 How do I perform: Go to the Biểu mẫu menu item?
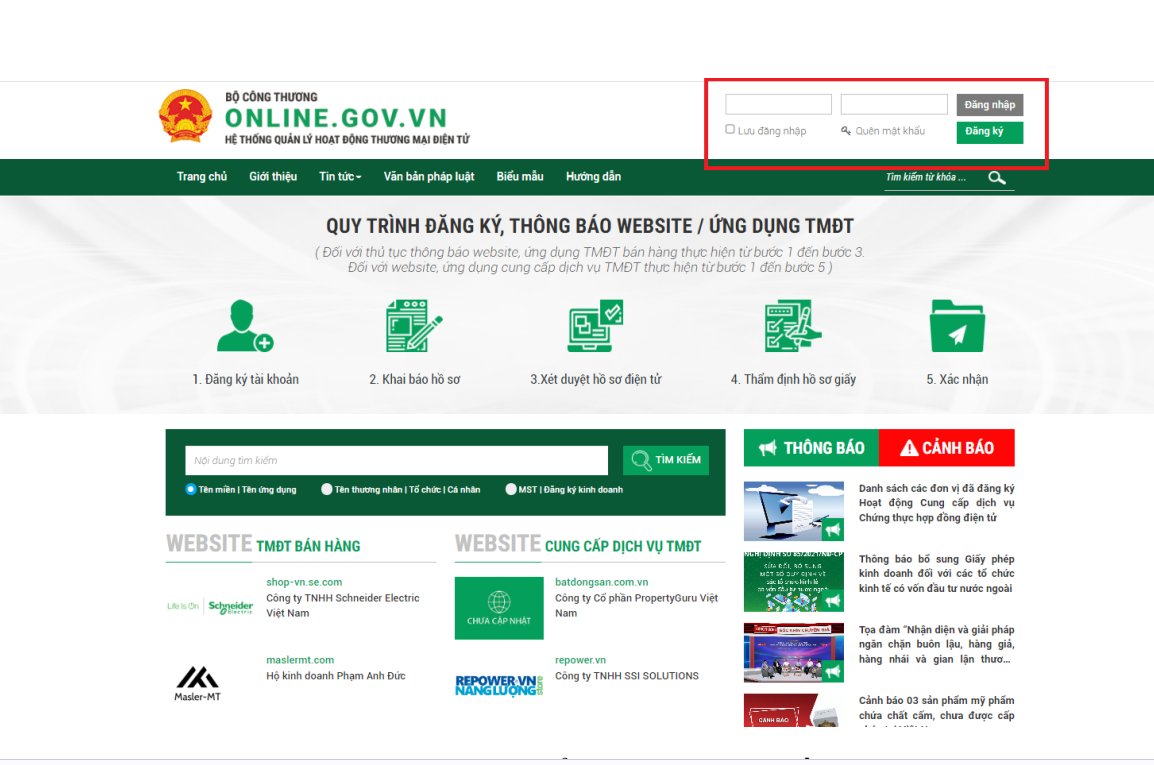pyautogui.click(x=520, y=177)
